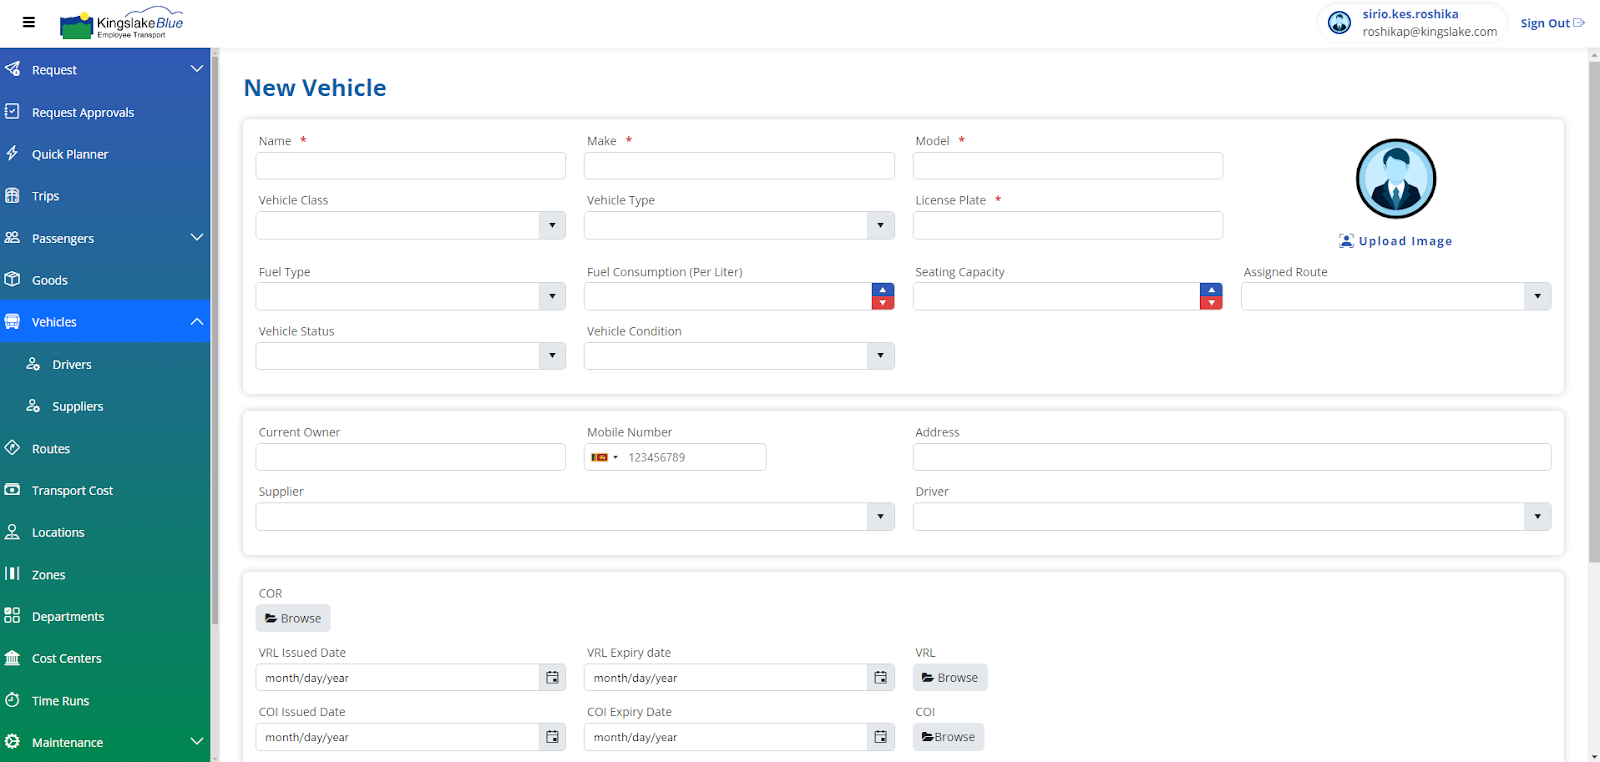Expand the Maintenance menu chevron
Screen dimensions: 1600x762
(197, 742)
